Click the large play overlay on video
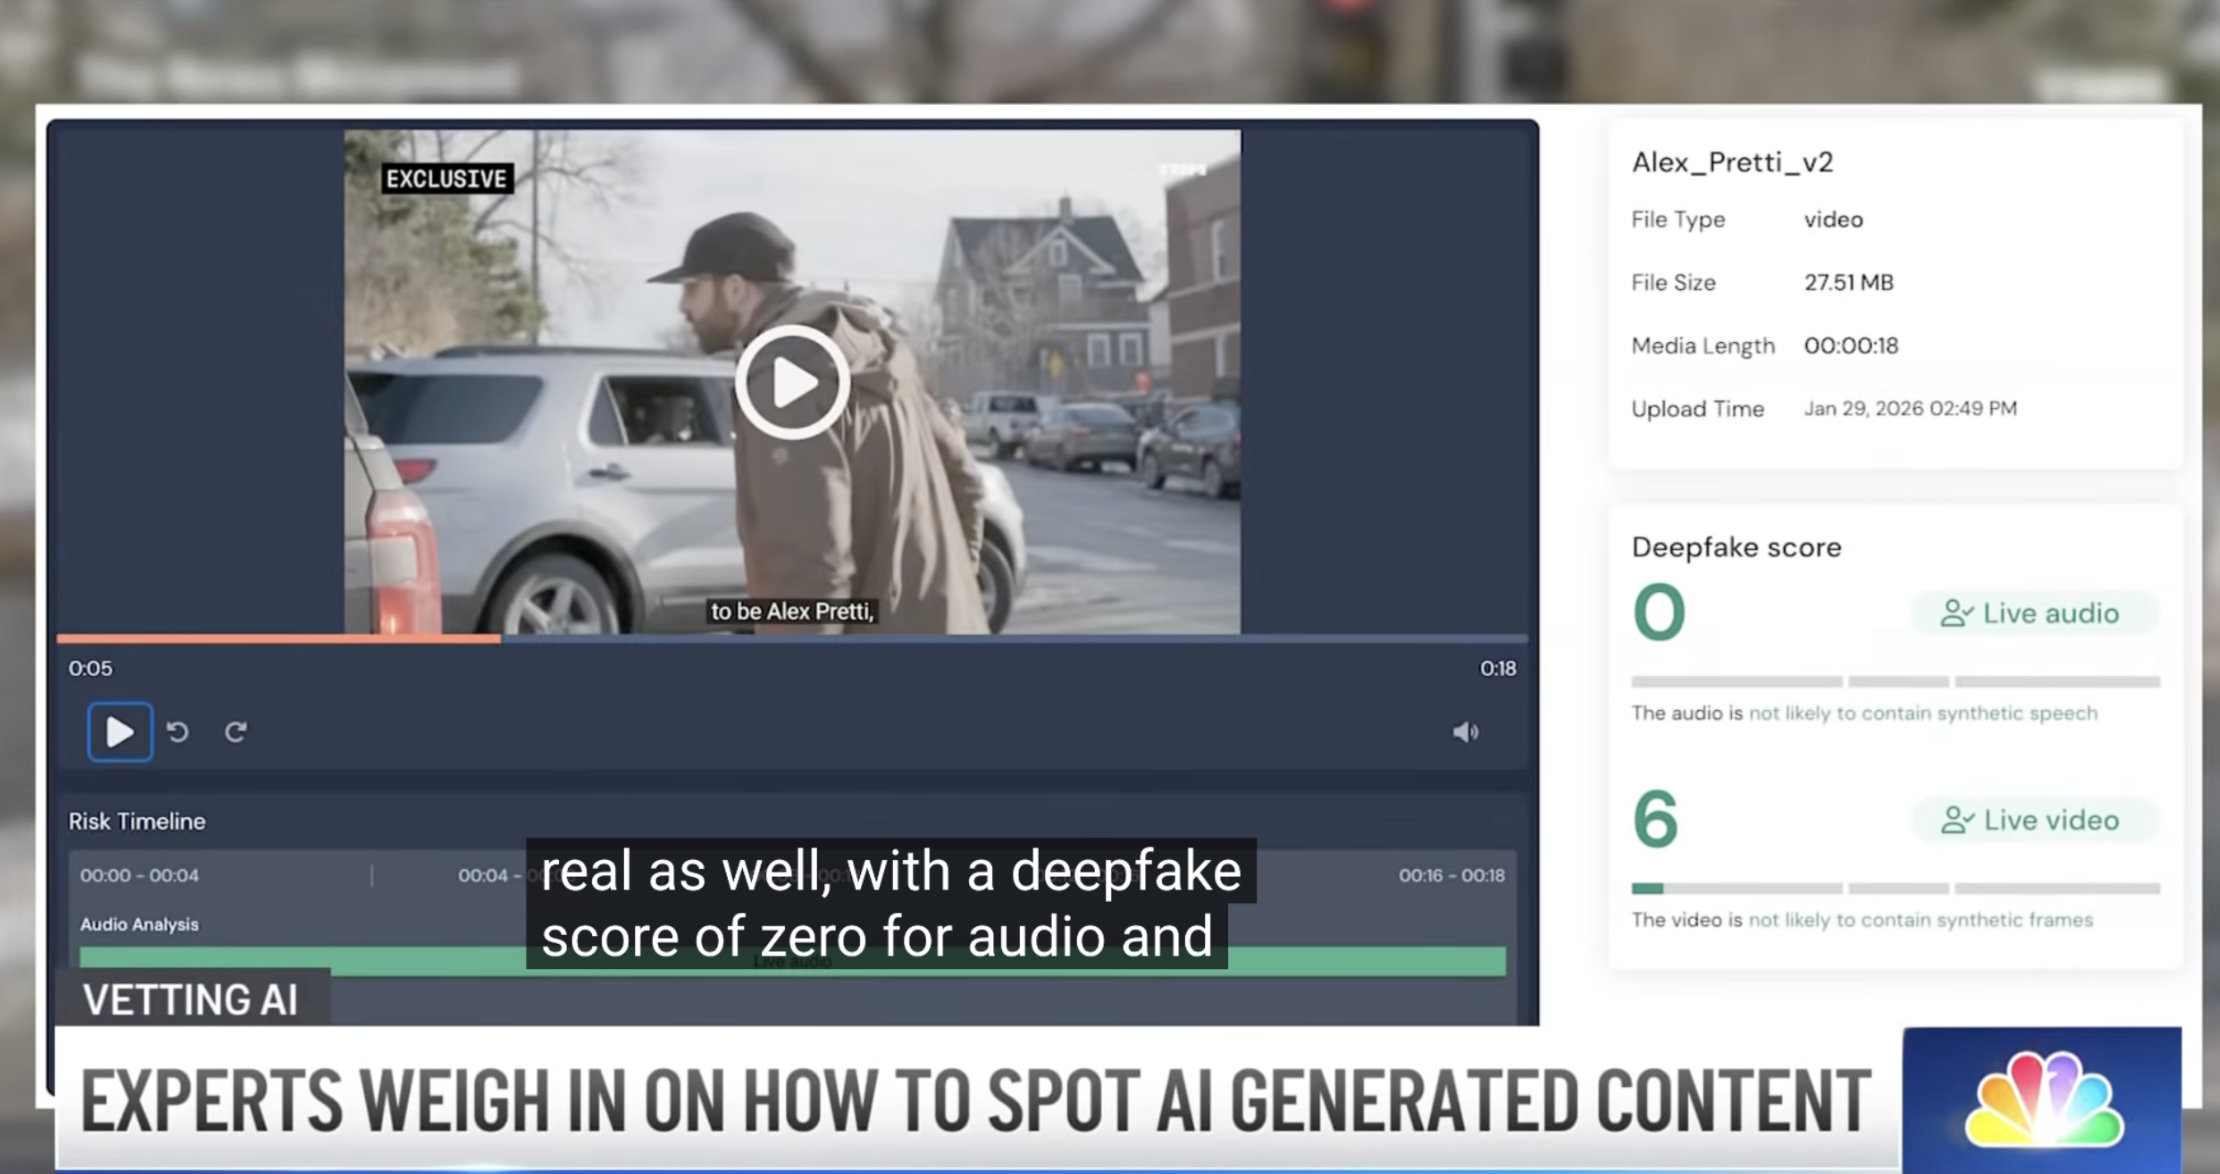 click(792, 382)
